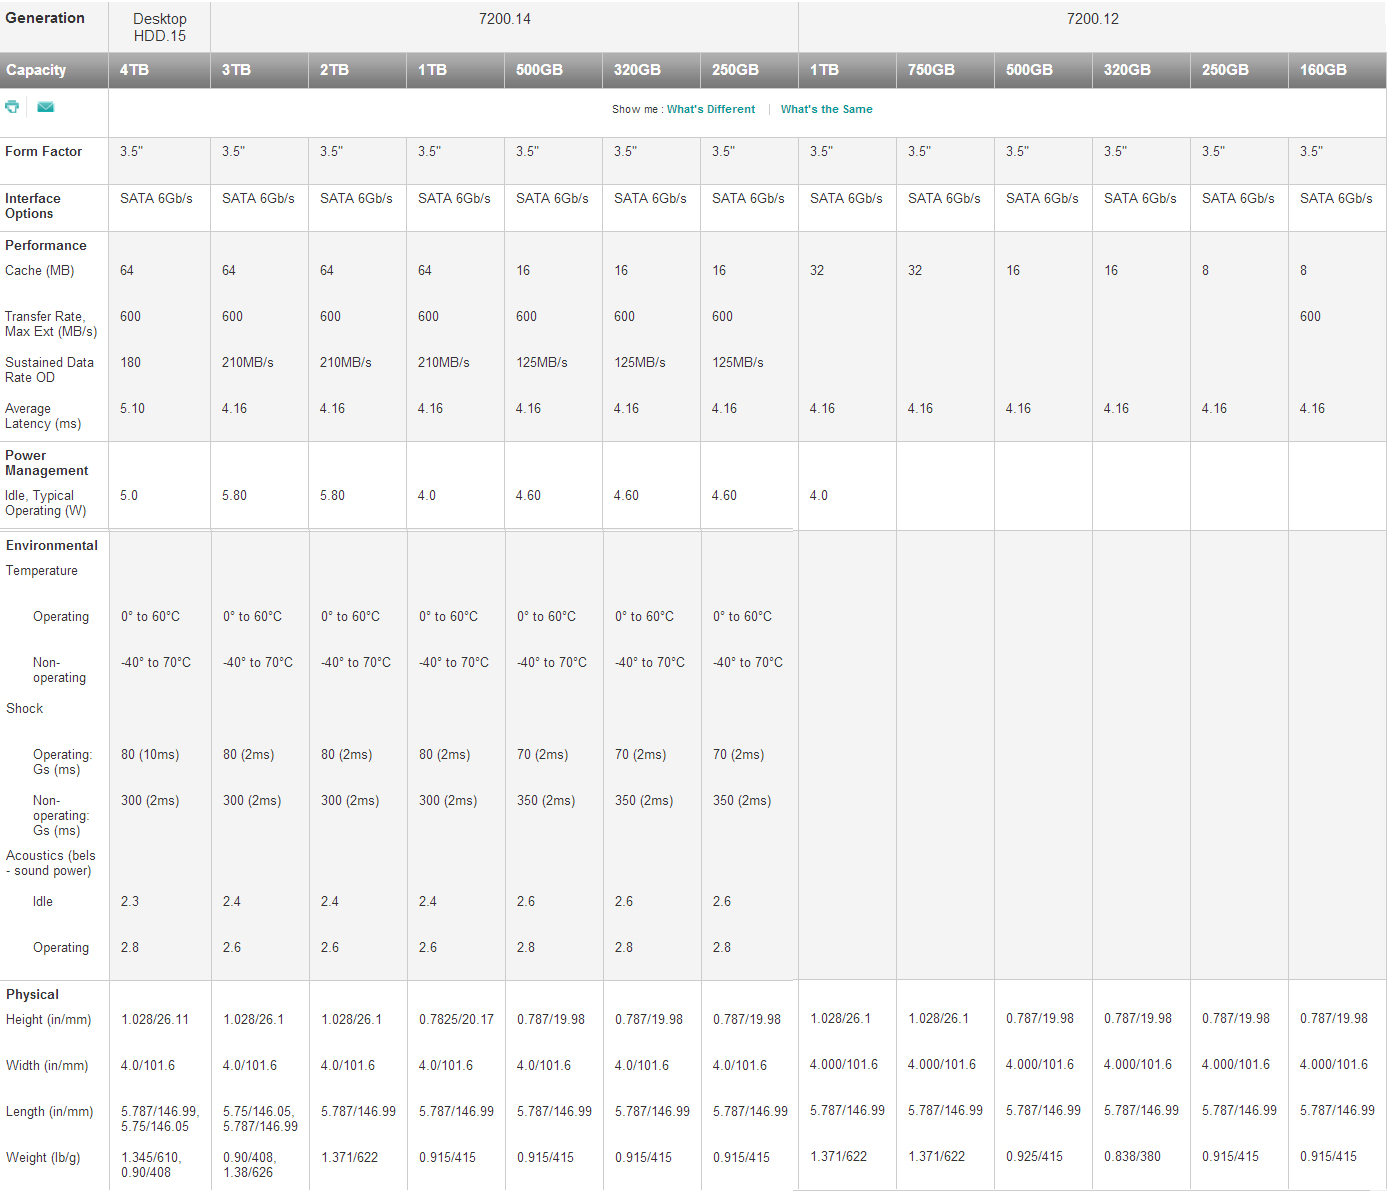Click the email envelope icon
This screenshot has height=1191, width=1389.
click(x=45, y=107)
